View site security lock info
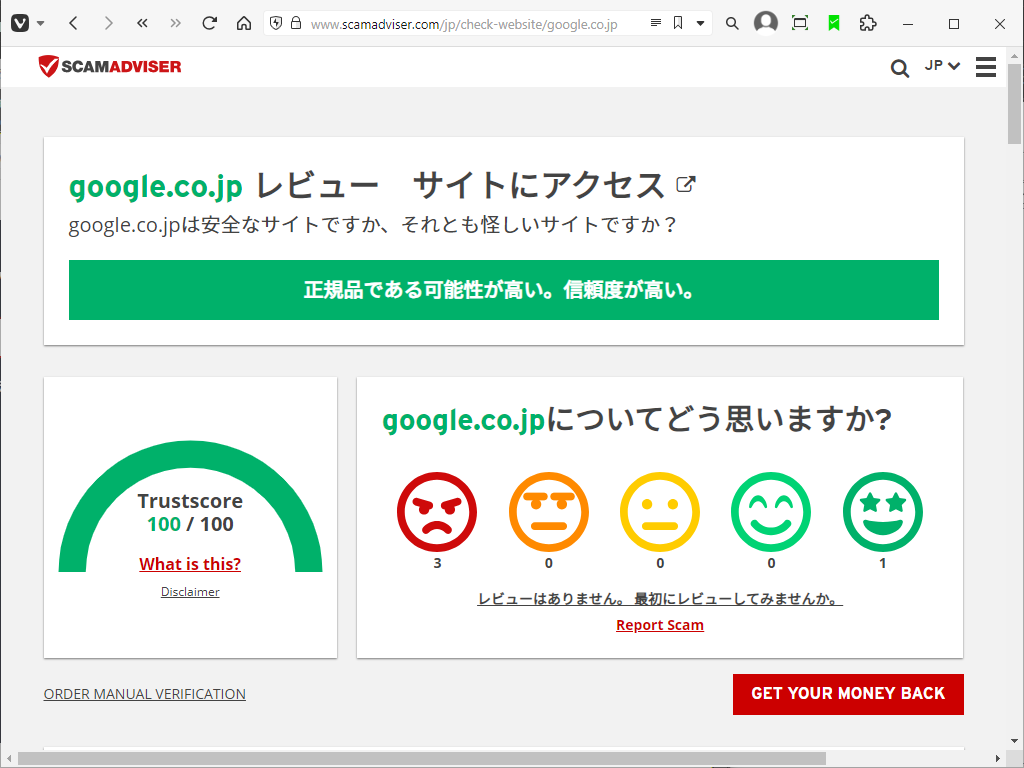Image resolution: width=1024 pixels, height=768 pixels. tap(296, 24)
